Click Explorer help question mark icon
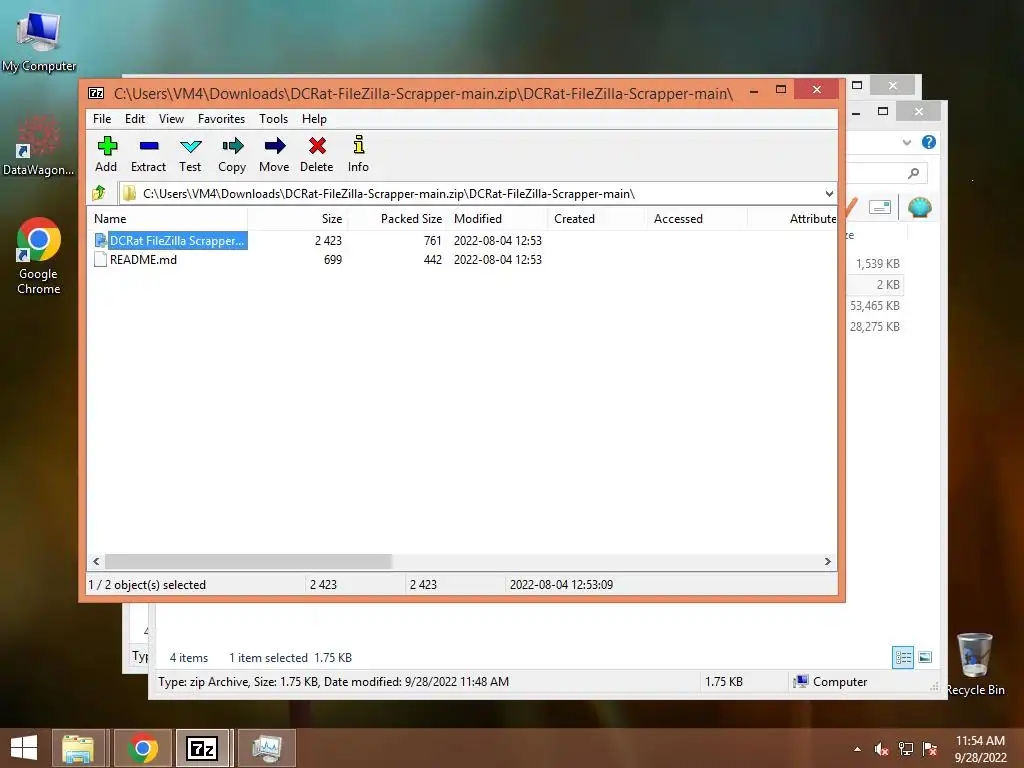This screenshot has height=768, width=1024. pos(929,142)
